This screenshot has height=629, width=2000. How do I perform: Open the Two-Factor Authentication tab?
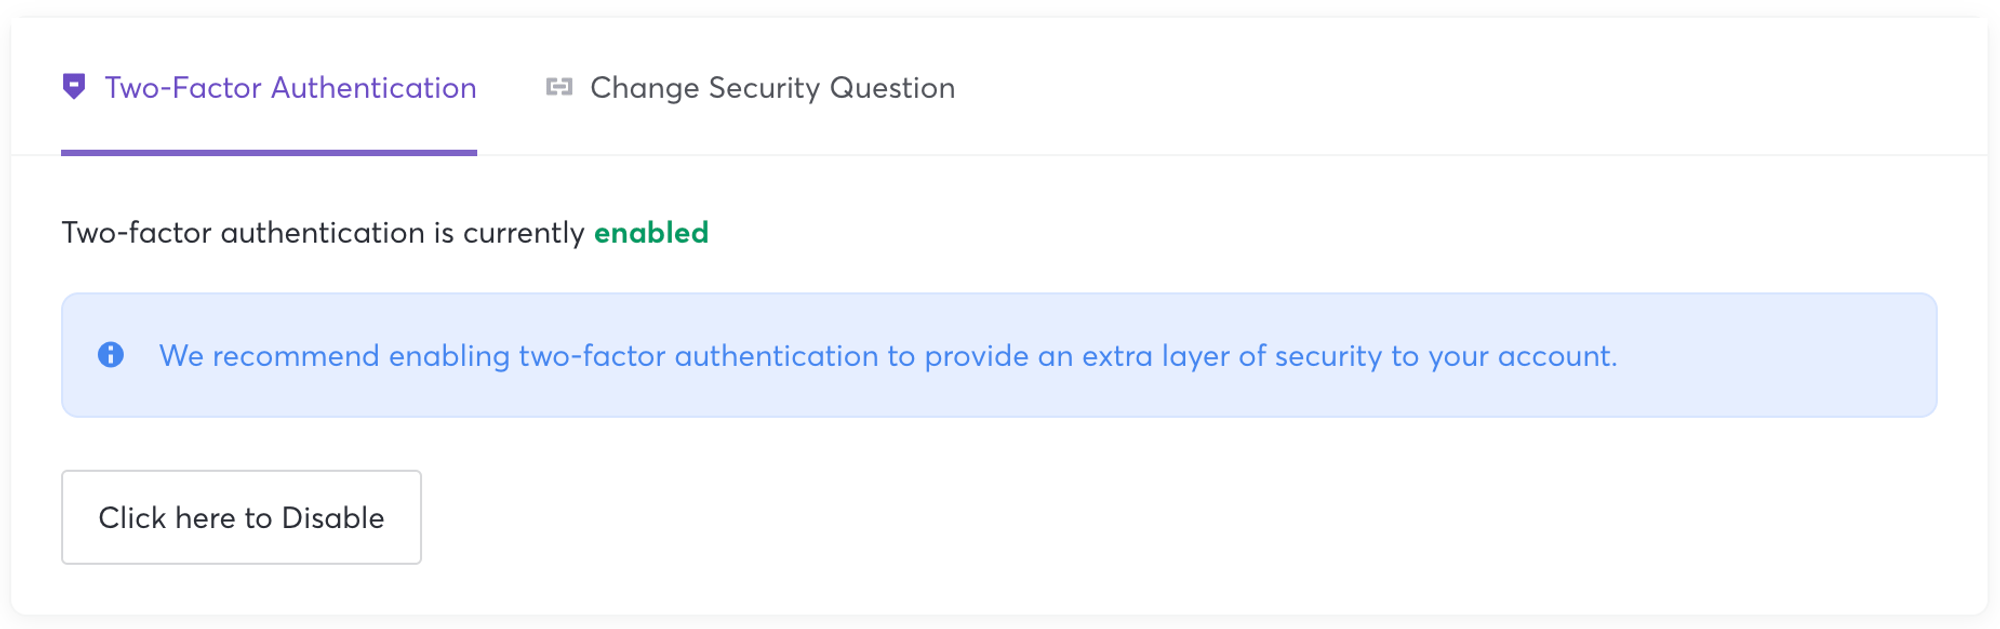click(290, 88)
